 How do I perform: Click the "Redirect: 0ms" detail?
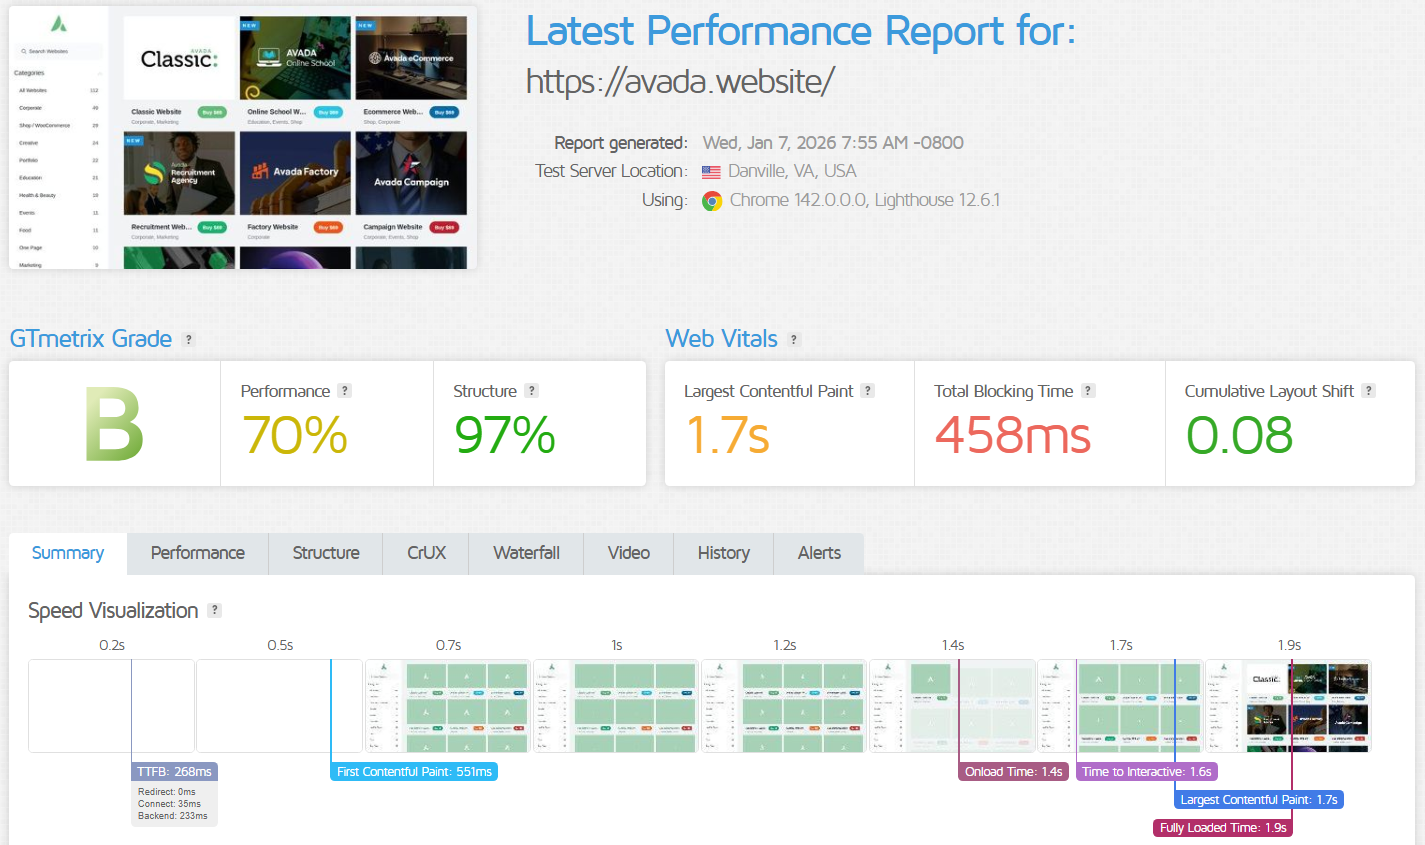click(x=167, y=792)
